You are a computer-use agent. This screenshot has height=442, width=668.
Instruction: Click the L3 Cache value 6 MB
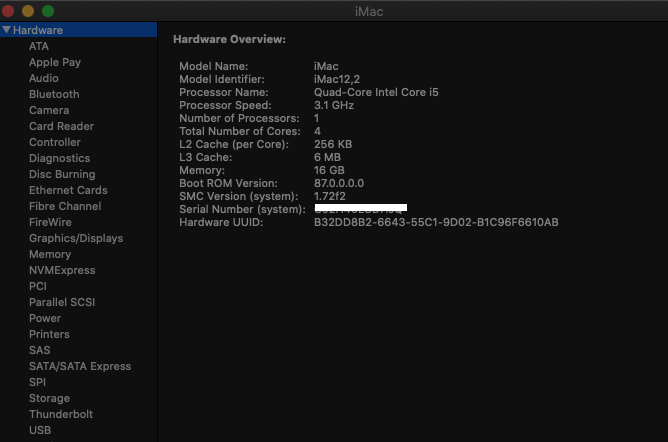(x=327, y=157)
